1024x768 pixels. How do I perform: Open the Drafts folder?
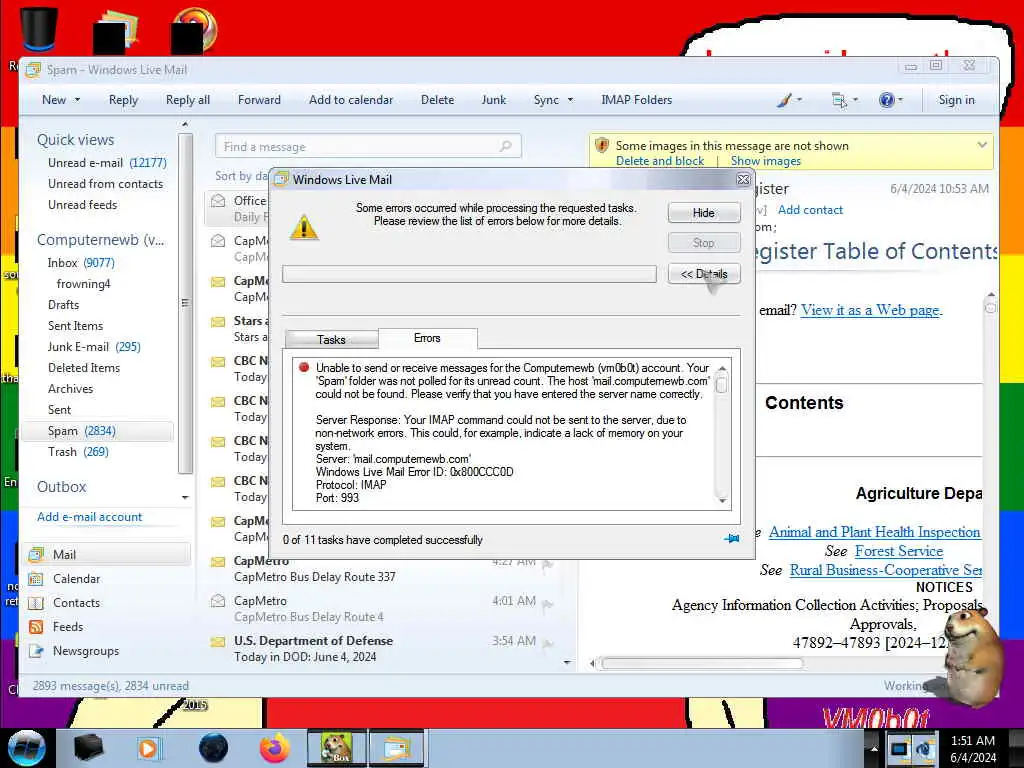click(x=63, y=305)
